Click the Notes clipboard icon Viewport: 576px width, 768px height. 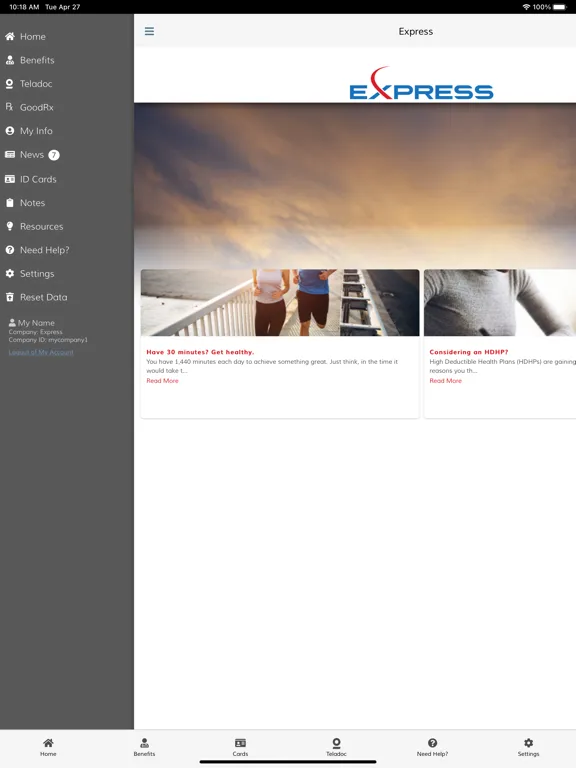point(10,202)
